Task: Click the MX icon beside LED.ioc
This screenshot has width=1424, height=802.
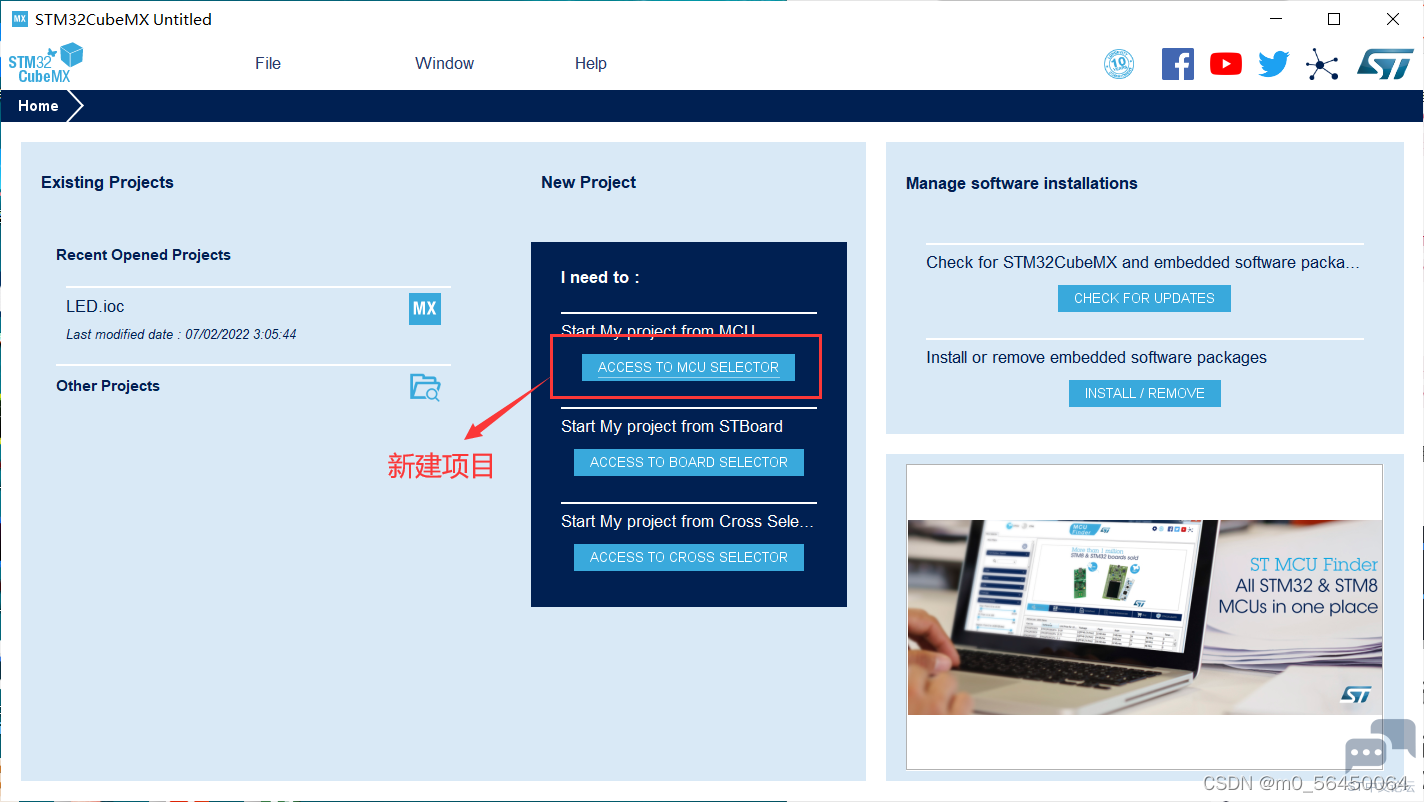Action: (425, 308)
